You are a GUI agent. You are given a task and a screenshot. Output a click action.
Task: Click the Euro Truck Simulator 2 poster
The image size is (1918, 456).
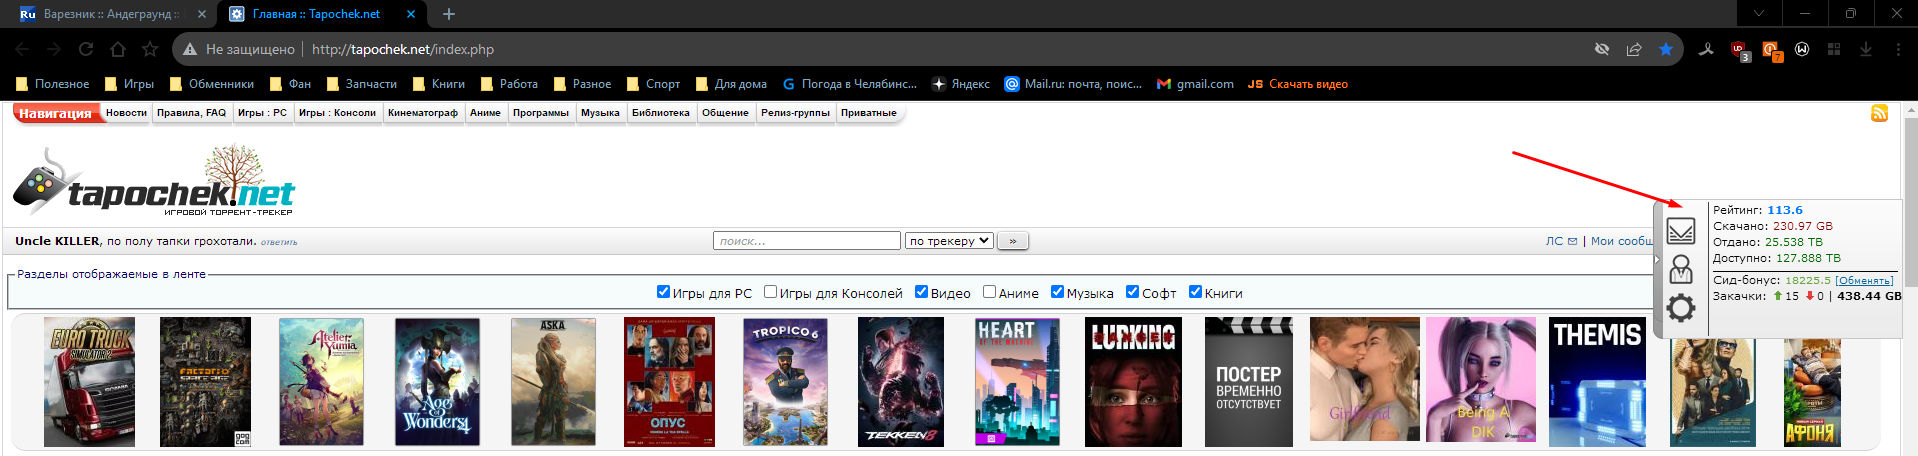pyautogui.click(x=89, y=382)
